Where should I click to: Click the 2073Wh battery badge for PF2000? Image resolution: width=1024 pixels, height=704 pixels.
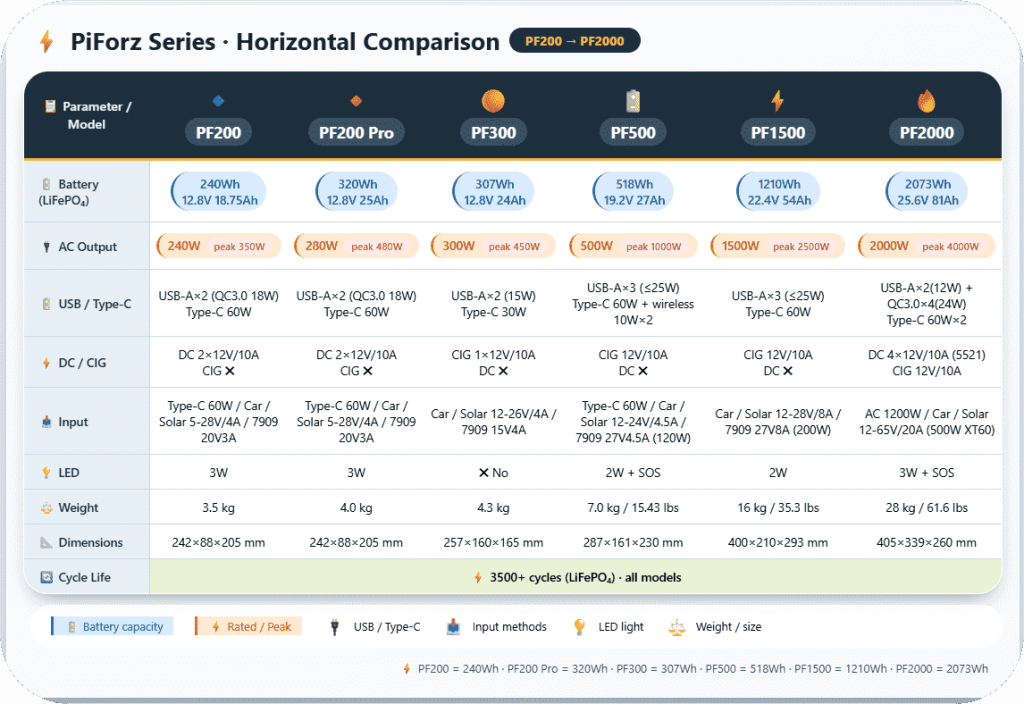(928, 192)
